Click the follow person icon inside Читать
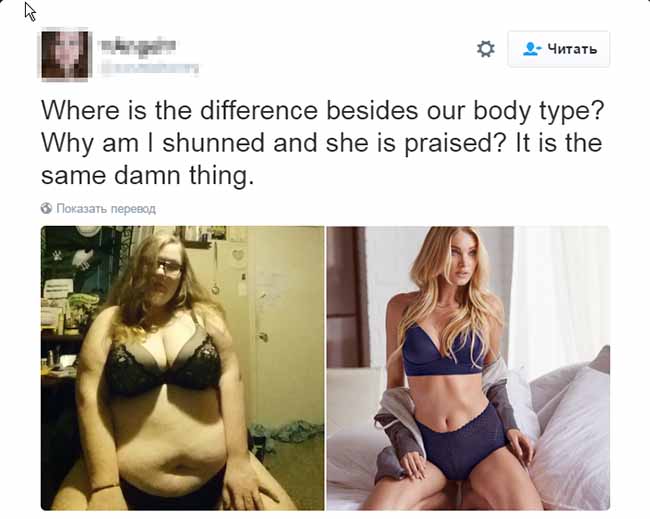The width and height of the screenshot is (650, 519). coord(532,49)
